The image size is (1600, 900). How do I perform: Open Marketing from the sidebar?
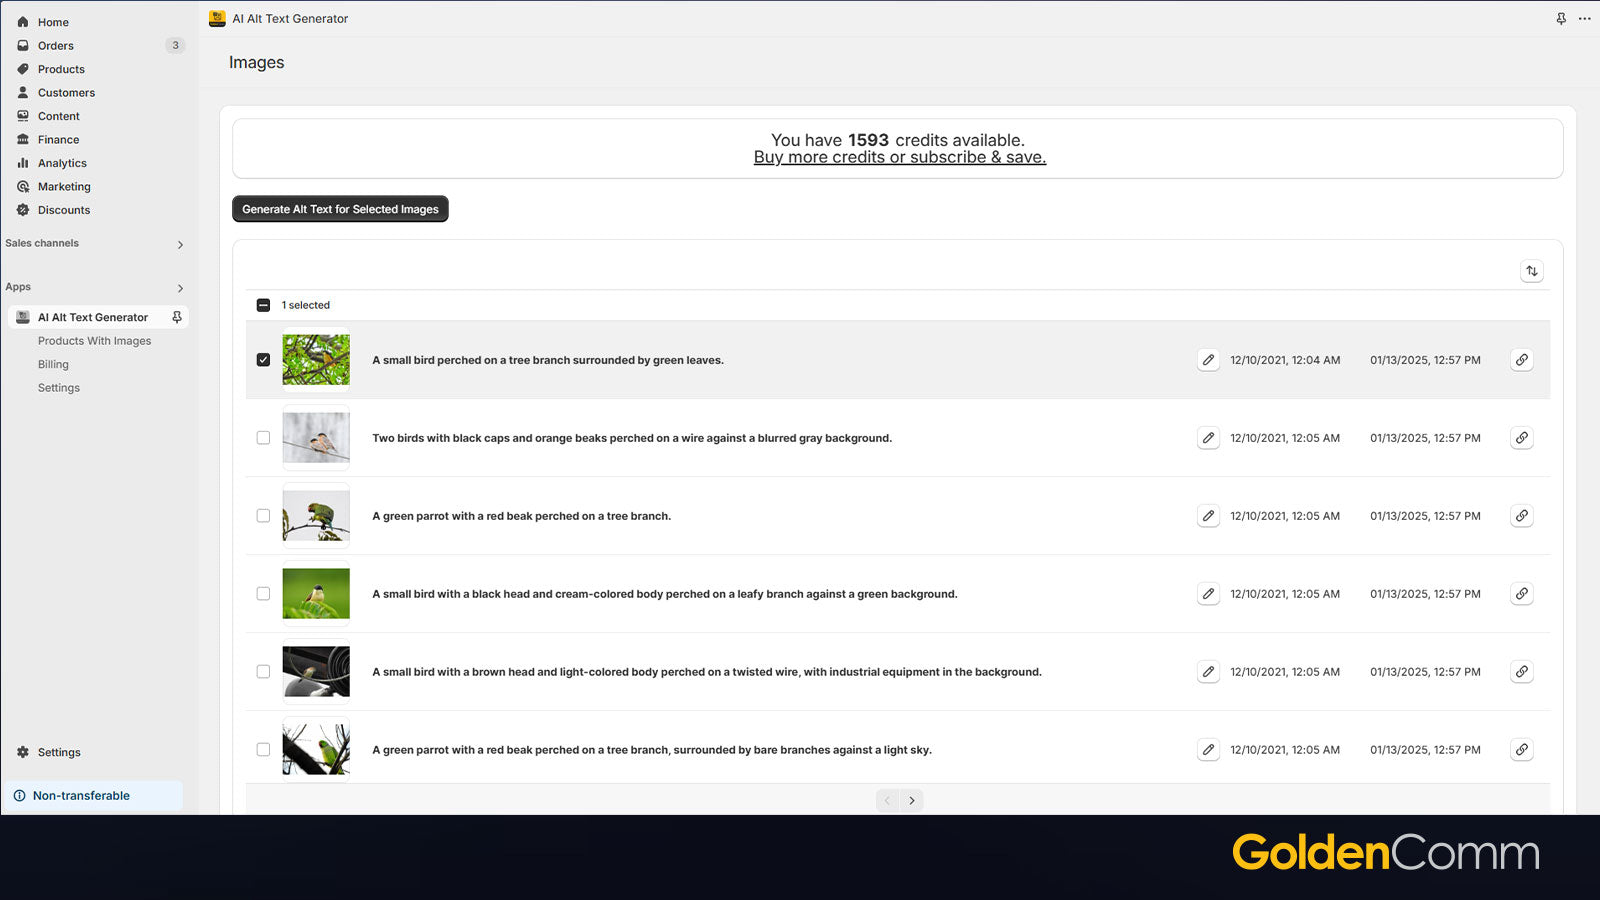tap(63, 186)
